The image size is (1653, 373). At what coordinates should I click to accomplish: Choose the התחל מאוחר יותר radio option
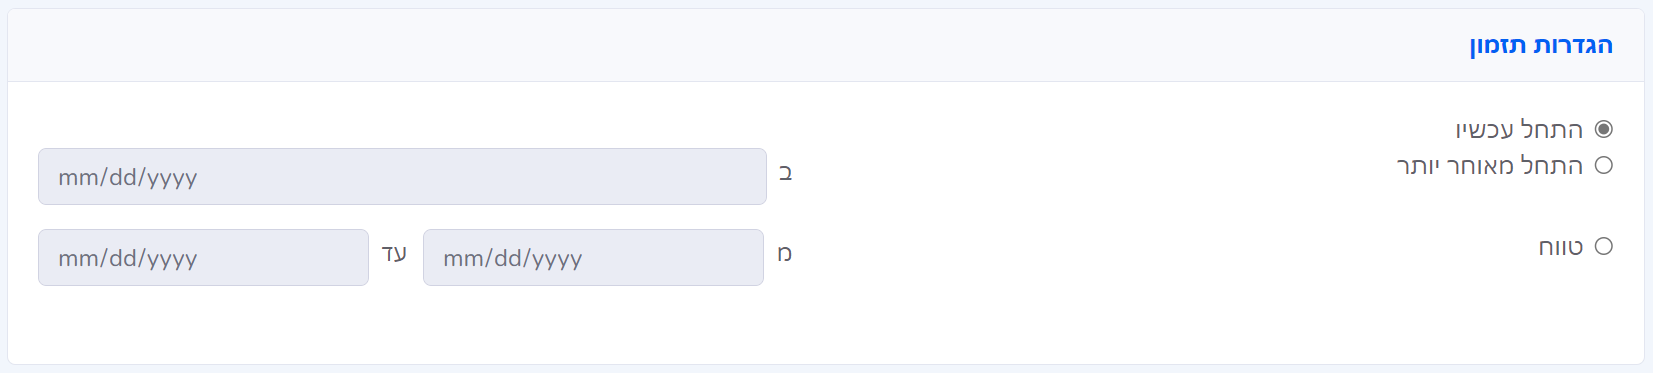click(1604, 165)
